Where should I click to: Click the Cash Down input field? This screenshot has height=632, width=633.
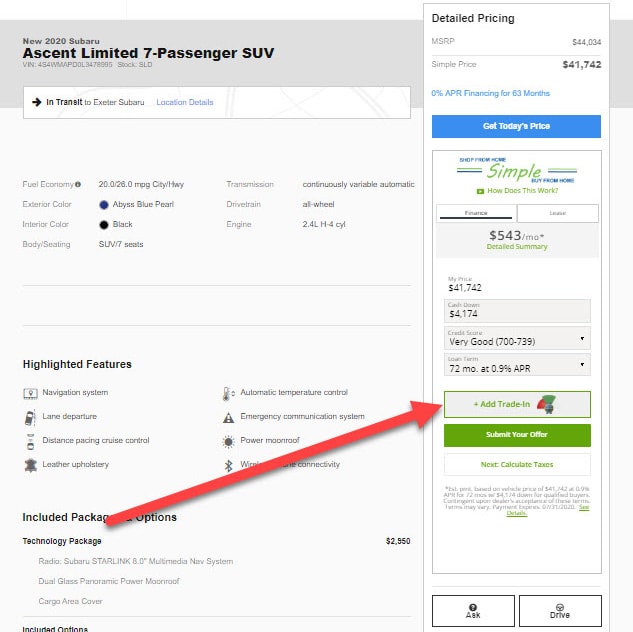click(517, 311)
